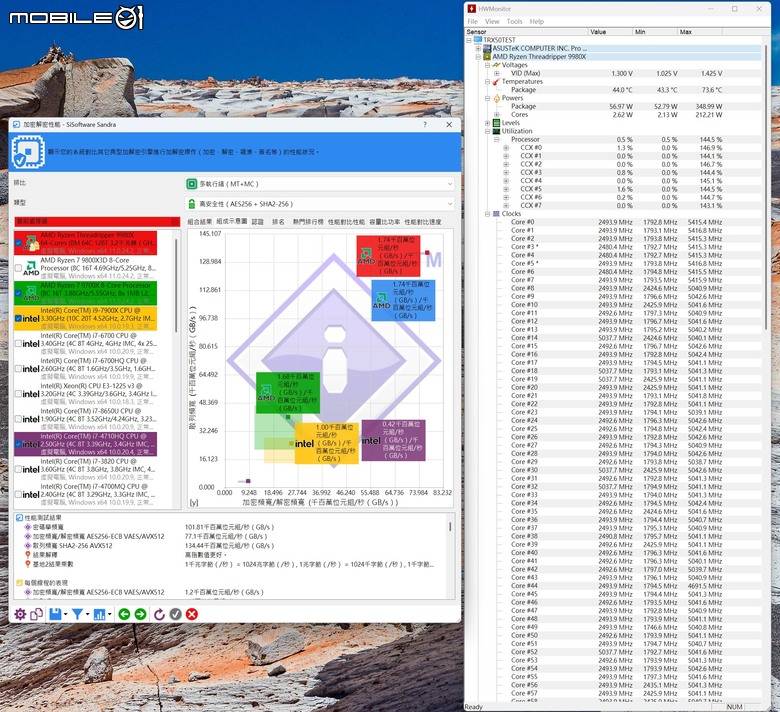Screen dimensions: 780x712
Task: Open the View menu in HWMonitor
Action: click(492, 21)
